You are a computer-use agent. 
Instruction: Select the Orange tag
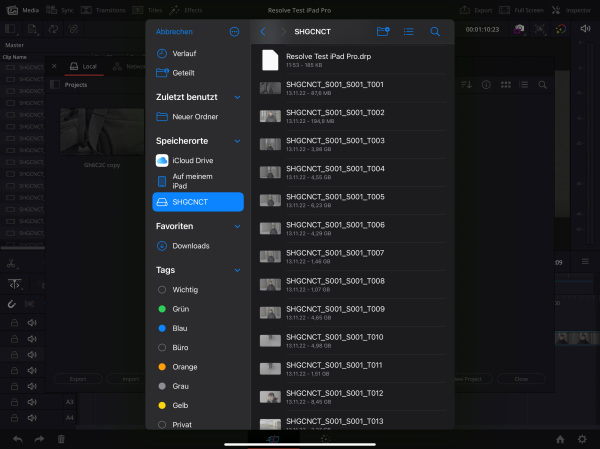(x=198, y=367)
